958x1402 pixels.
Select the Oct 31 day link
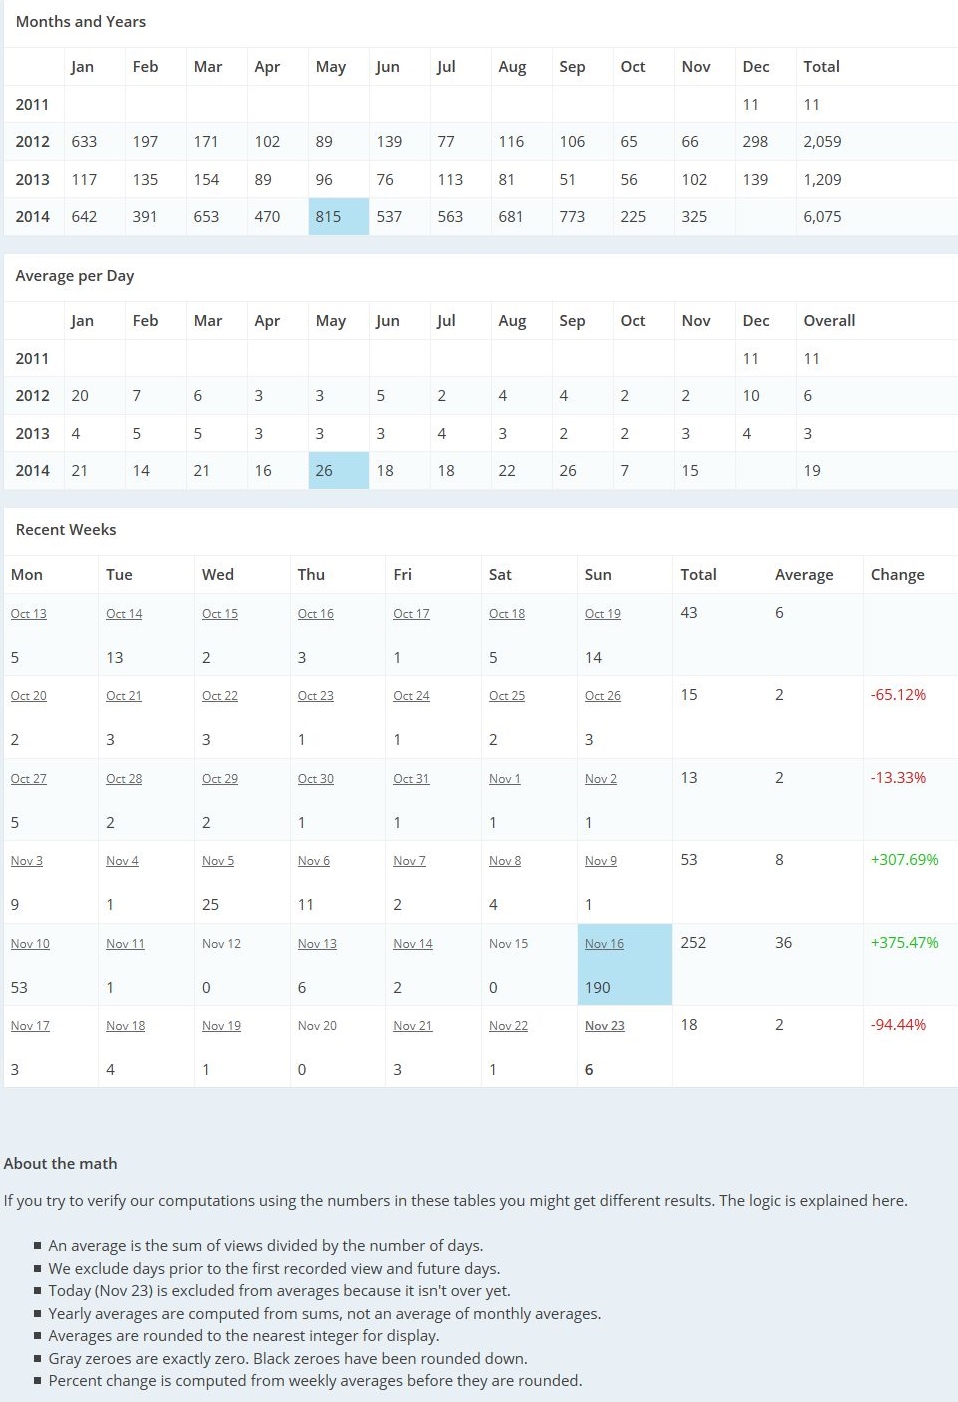(x=411, y=779)
